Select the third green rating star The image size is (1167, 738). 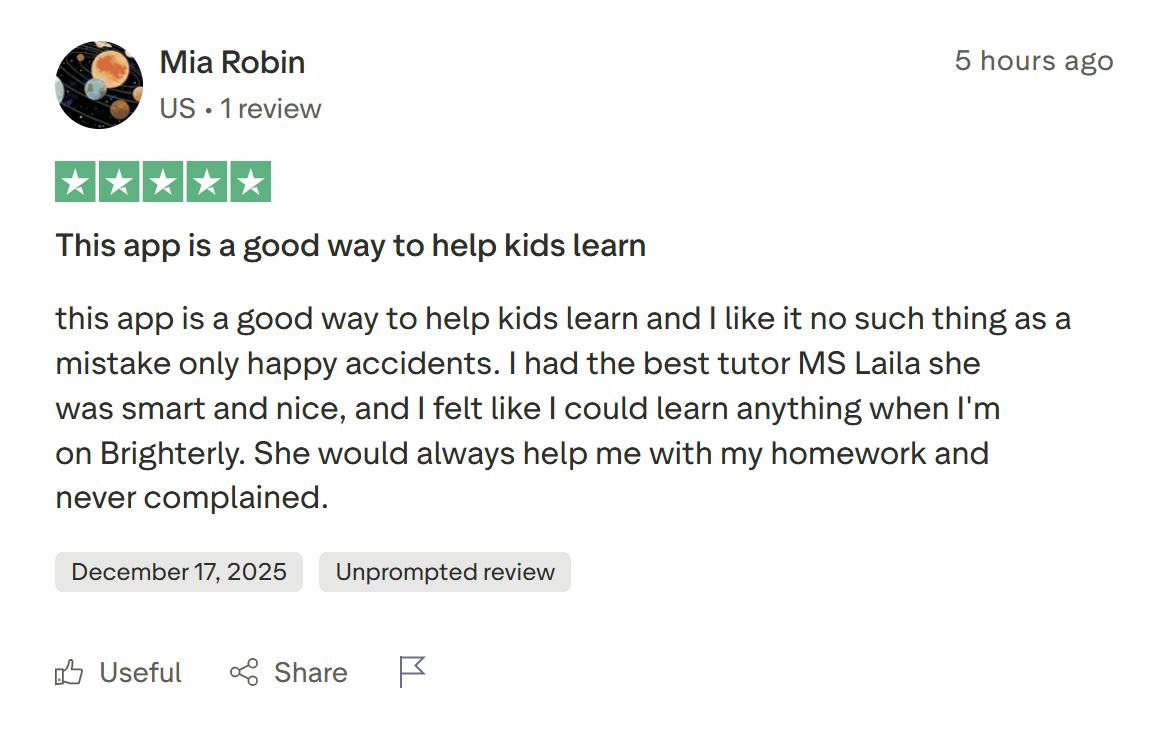coord(163,181)
